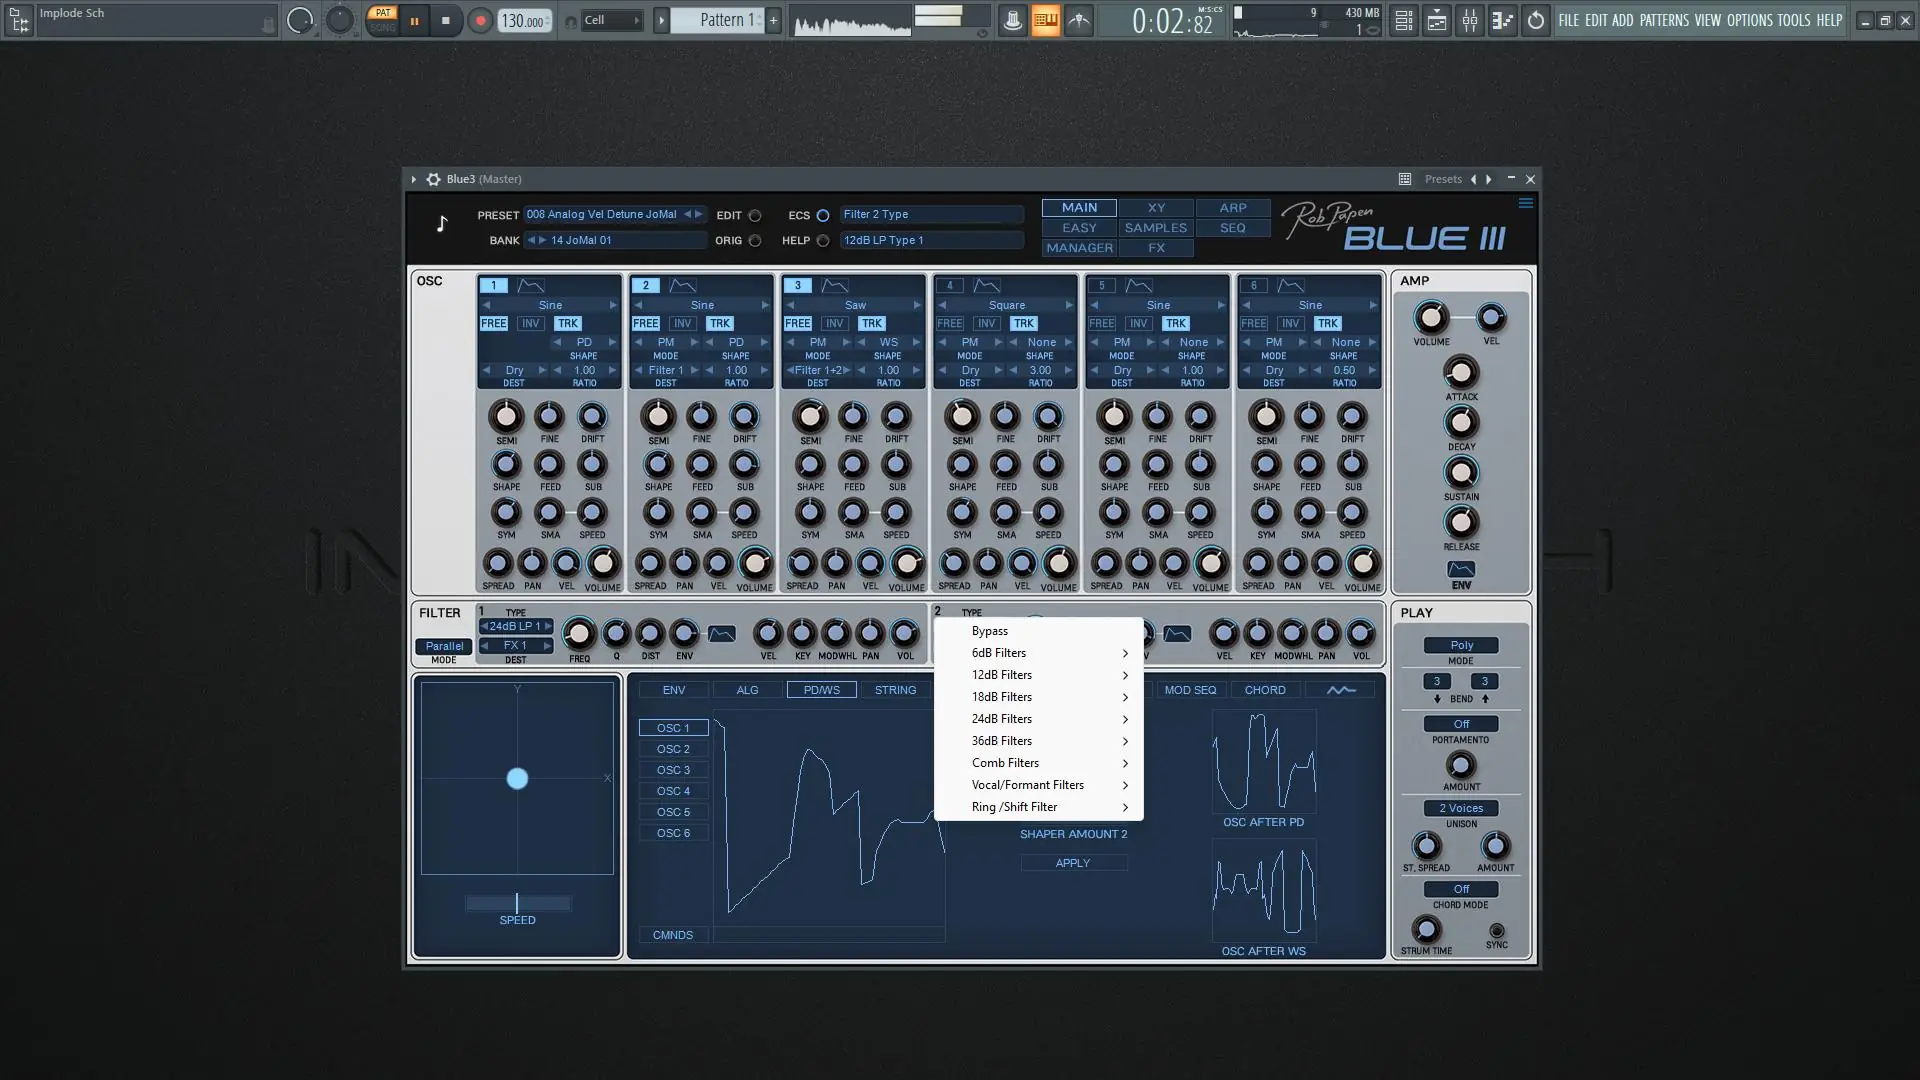Click the record button in transport
1920x1080 pixels.
[480, 21]
